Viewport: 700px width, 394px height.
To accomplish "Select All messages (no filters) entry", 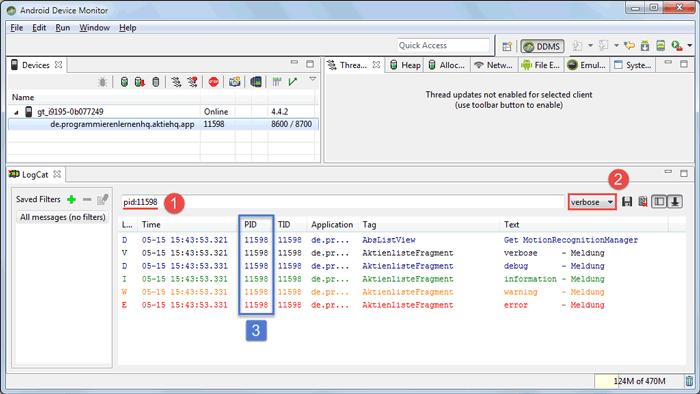I will [62, 217].
